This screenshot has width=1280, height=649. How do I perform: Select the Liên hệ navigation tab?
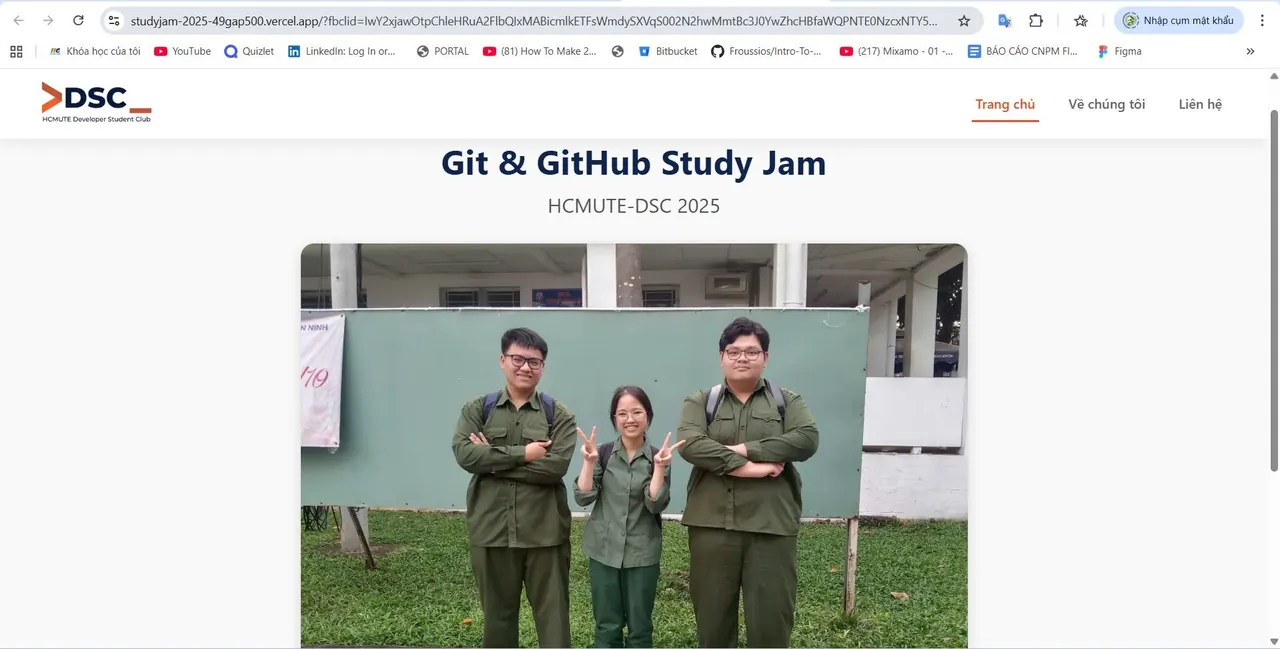(1200, 104)
